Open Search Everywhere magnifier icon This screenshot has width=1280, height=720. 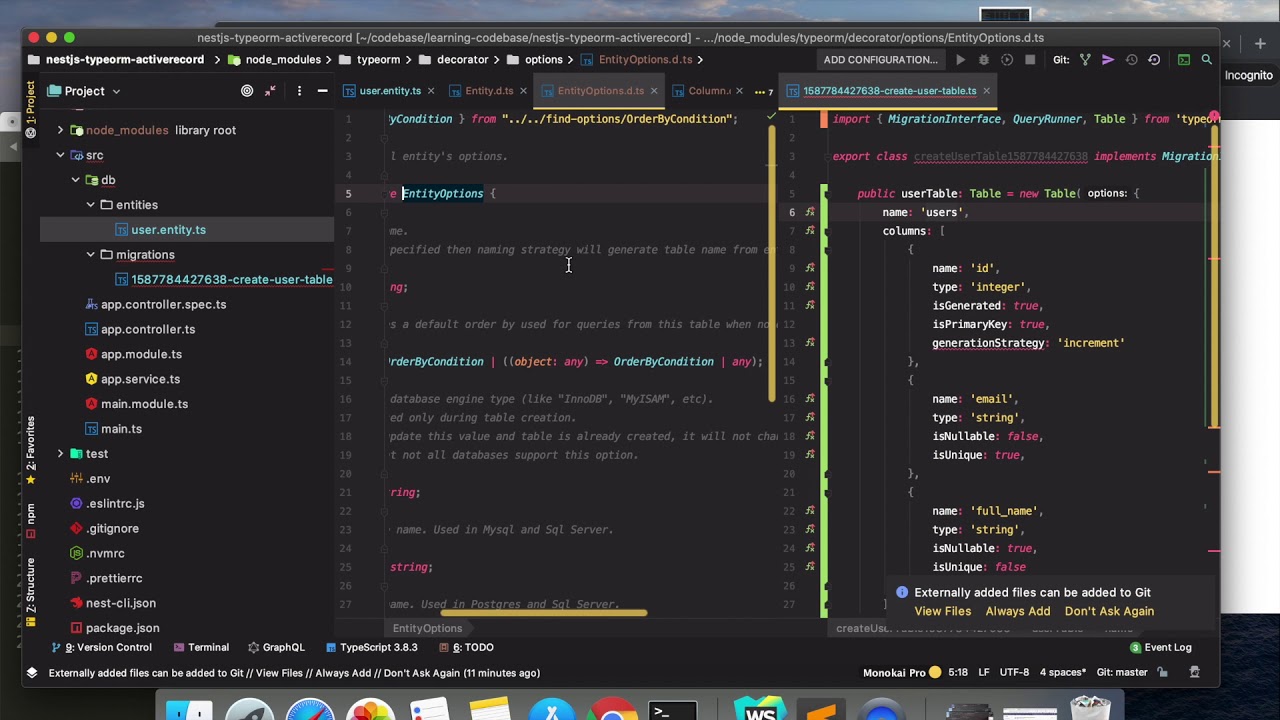1206,60
